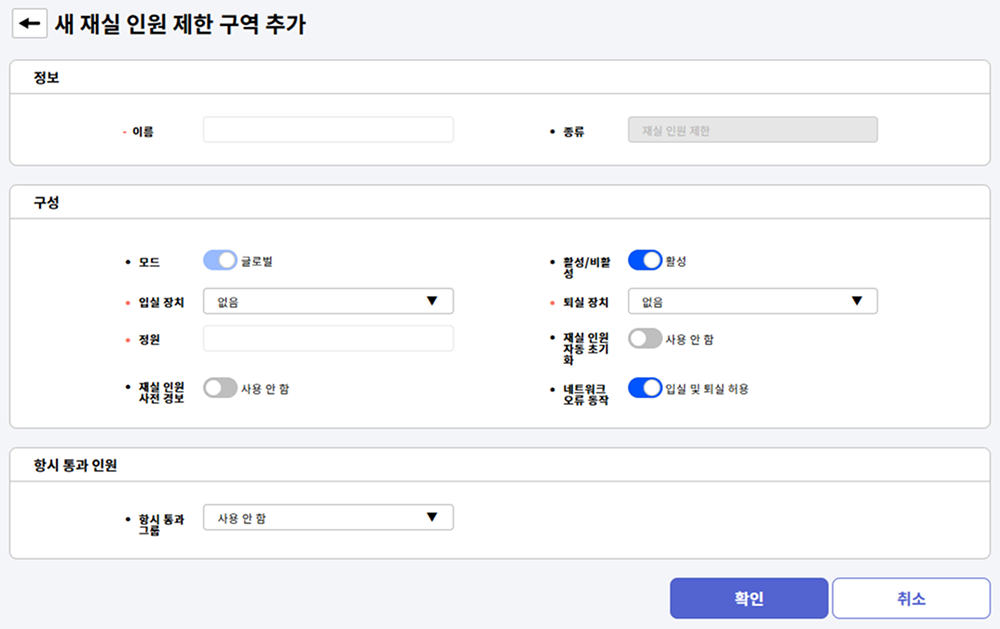
Task: Expand the 퇴실 장치 dropdown
Action: (x=752, y=301)
